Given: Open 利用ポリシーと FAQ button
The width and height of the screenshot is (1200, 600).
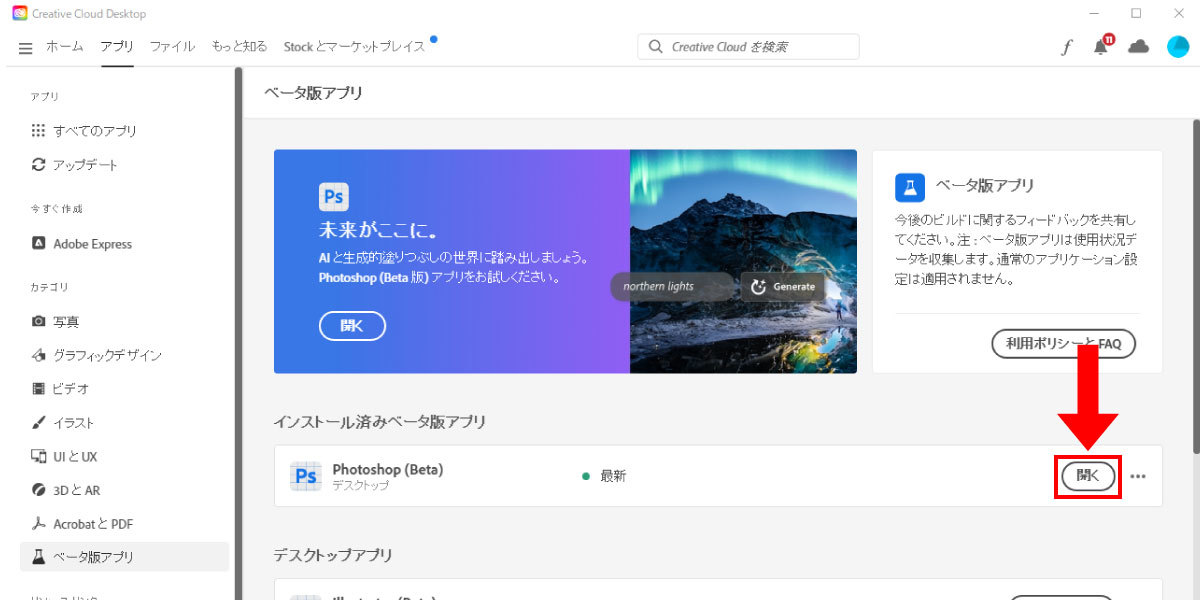Looking at the screenshot, I should tap(1063, 343).
